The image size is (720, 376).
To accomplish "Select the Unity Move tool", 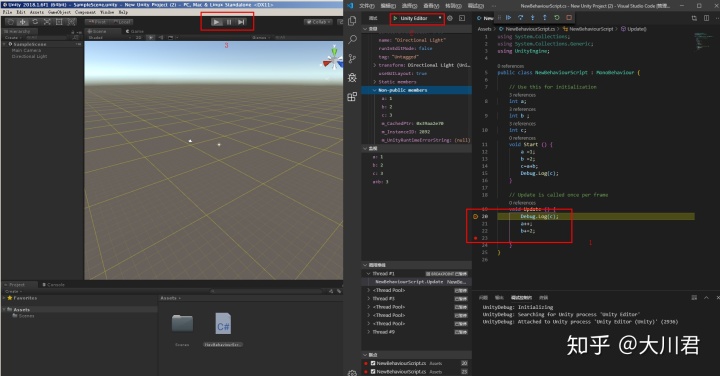I will [22, 22].
